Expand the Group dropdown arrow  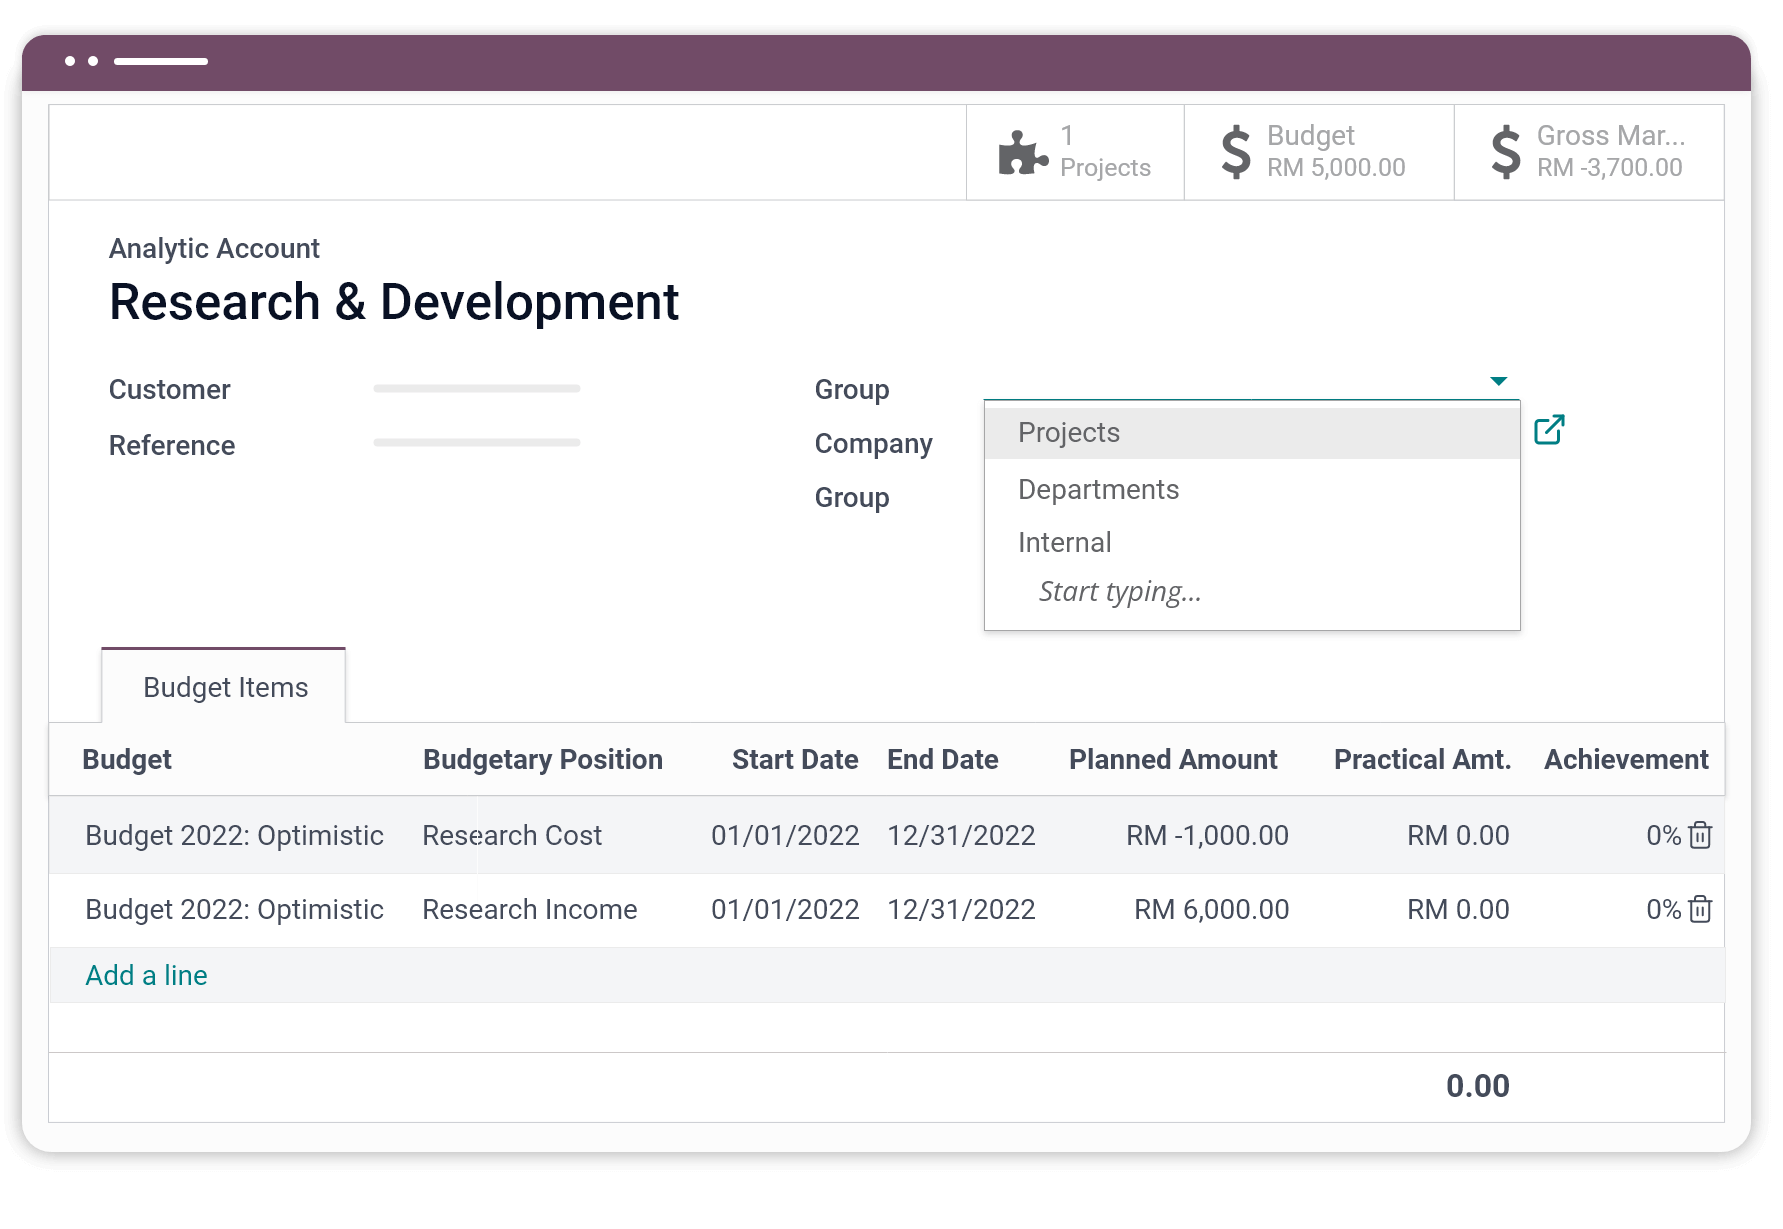1497,381
